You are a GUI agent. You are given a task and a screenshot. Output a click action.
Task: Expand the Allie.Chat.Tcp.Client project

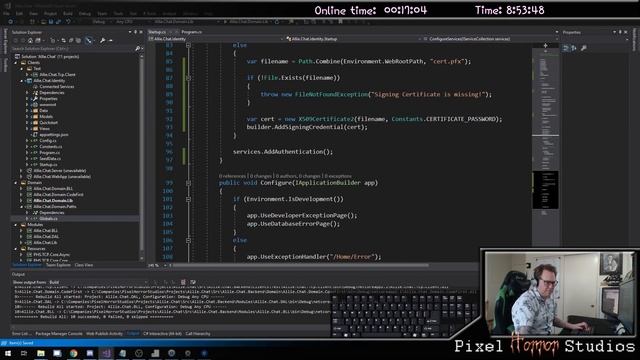pyautogui.click(x=27, y=75)
